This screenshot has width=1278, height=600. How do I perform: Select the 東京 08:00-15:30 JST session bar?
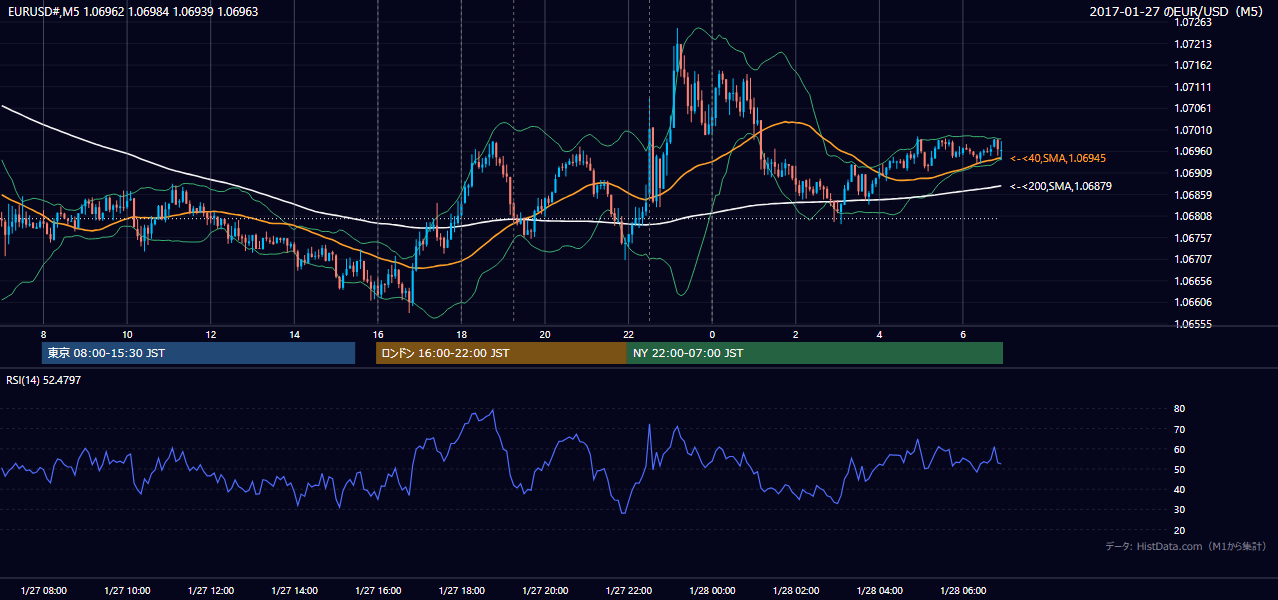click(198, 353)
